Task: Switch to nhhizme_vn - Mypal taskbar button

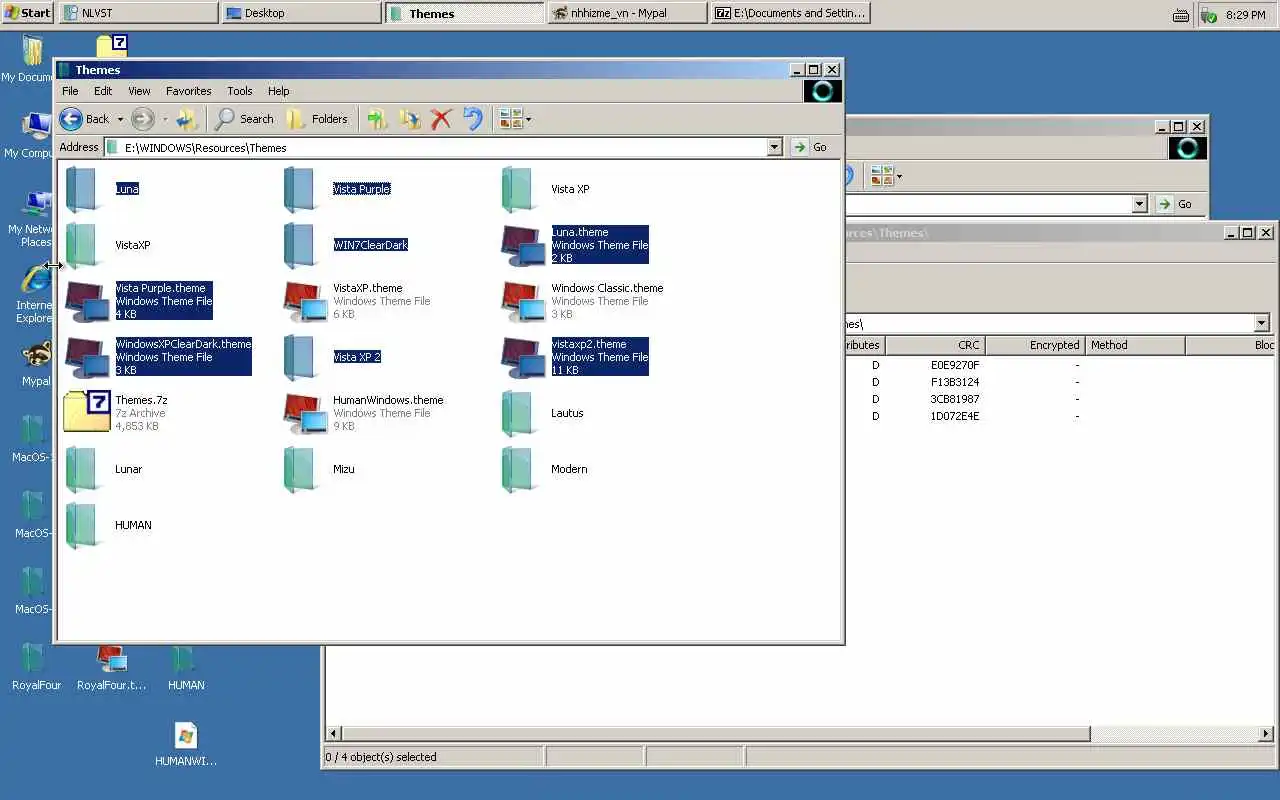Action: (x=627, y=13)
